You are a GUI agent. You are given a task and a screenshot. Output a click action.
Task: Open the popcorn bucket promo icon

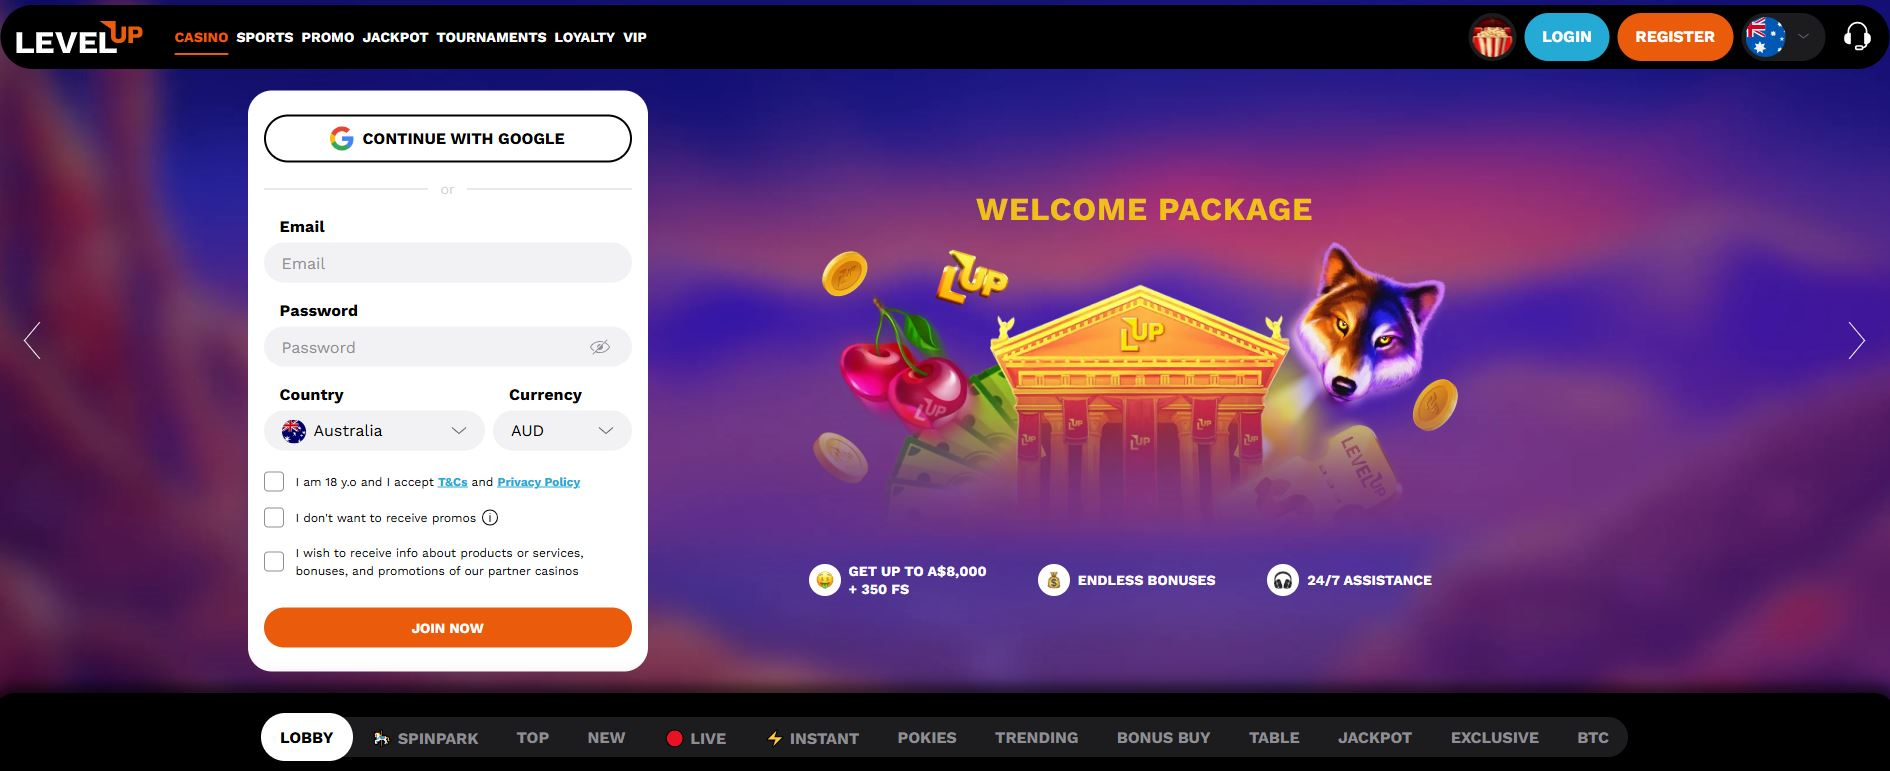pos(1492,38)
